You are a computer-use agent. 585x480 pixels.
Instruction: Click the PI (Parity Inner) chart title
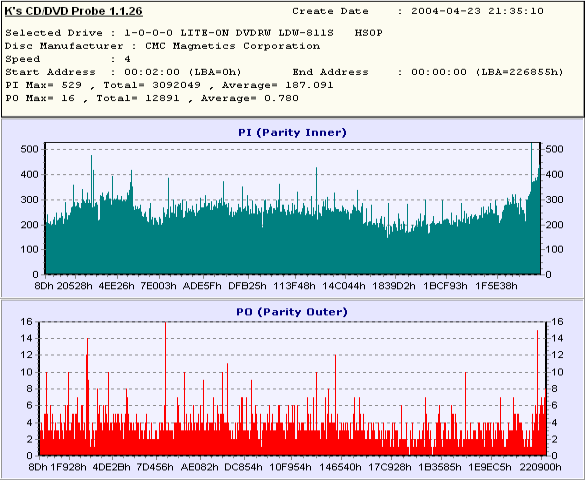292,132
